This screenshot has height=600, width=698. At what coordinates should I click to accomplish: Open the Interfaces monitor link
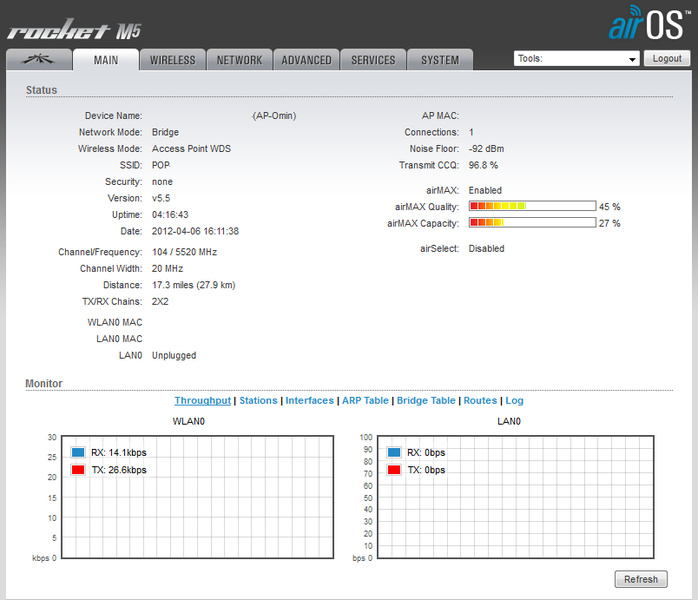click(309, 400)
